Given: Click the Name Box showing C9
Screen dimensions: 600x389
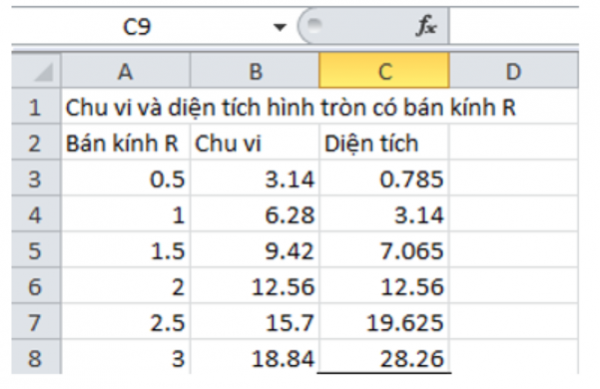Looking at the screenshot, I should (137, 26).
